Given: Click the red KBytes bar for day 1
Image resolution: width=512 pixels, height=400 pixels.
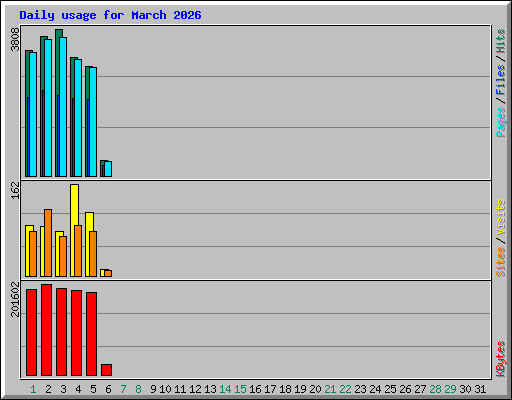Looking at the screenshot, I should click(x=32, y=333).
